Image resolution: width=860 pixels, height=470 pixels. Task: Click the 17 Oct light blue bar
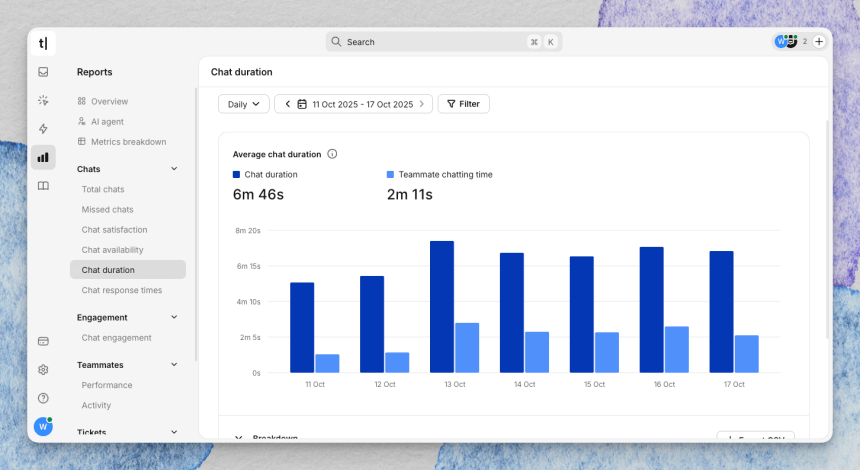coord(747,354)
